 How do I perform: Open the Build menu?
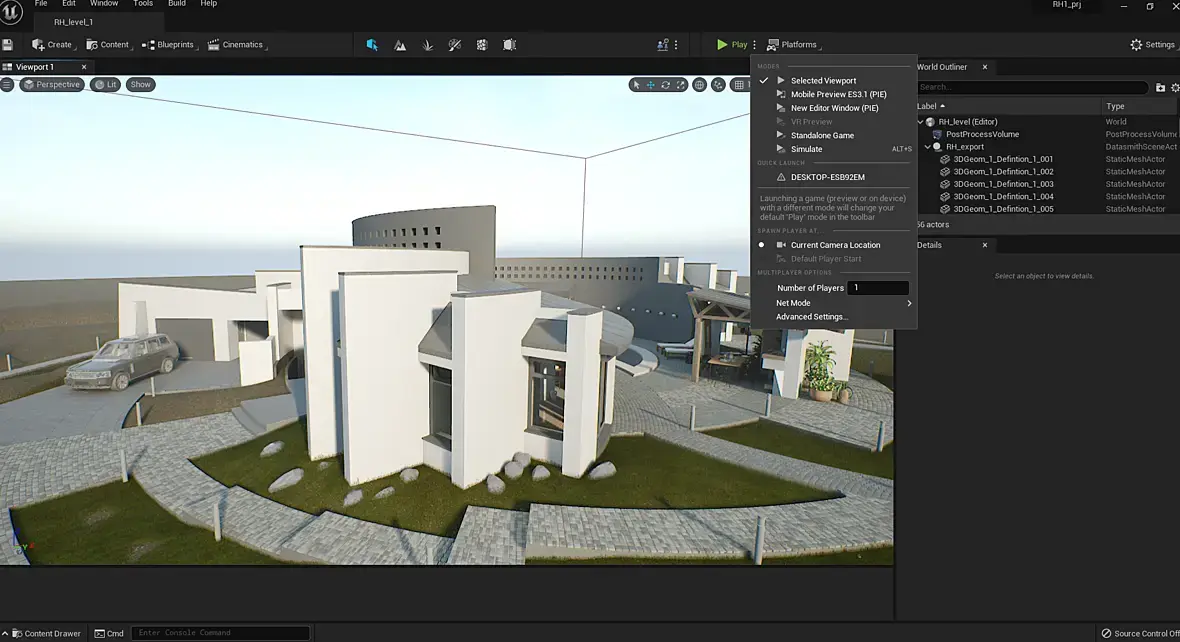coord(177,4)
